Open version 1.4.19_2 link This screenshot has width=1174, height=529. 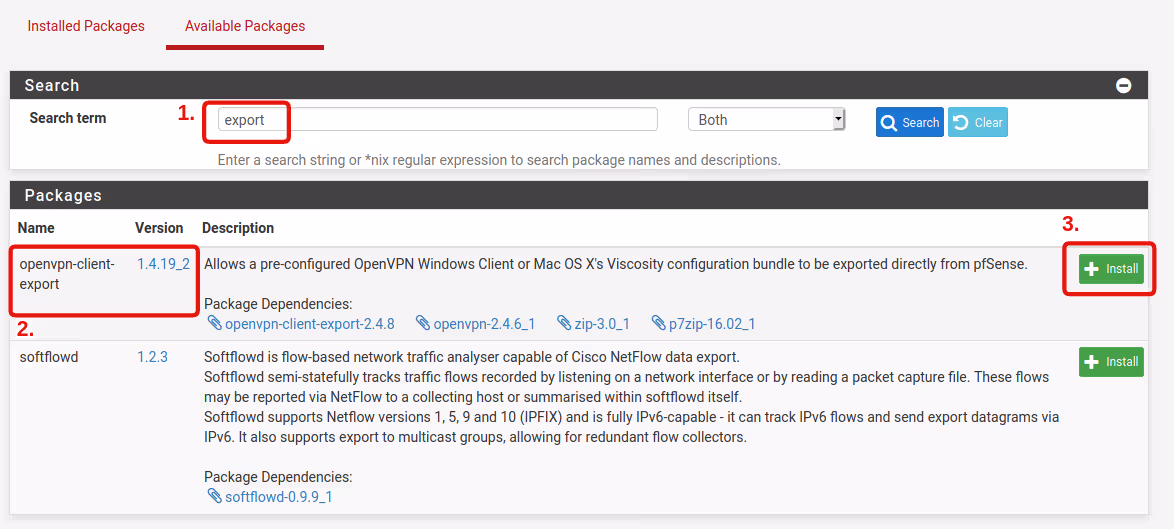[163, 265]
